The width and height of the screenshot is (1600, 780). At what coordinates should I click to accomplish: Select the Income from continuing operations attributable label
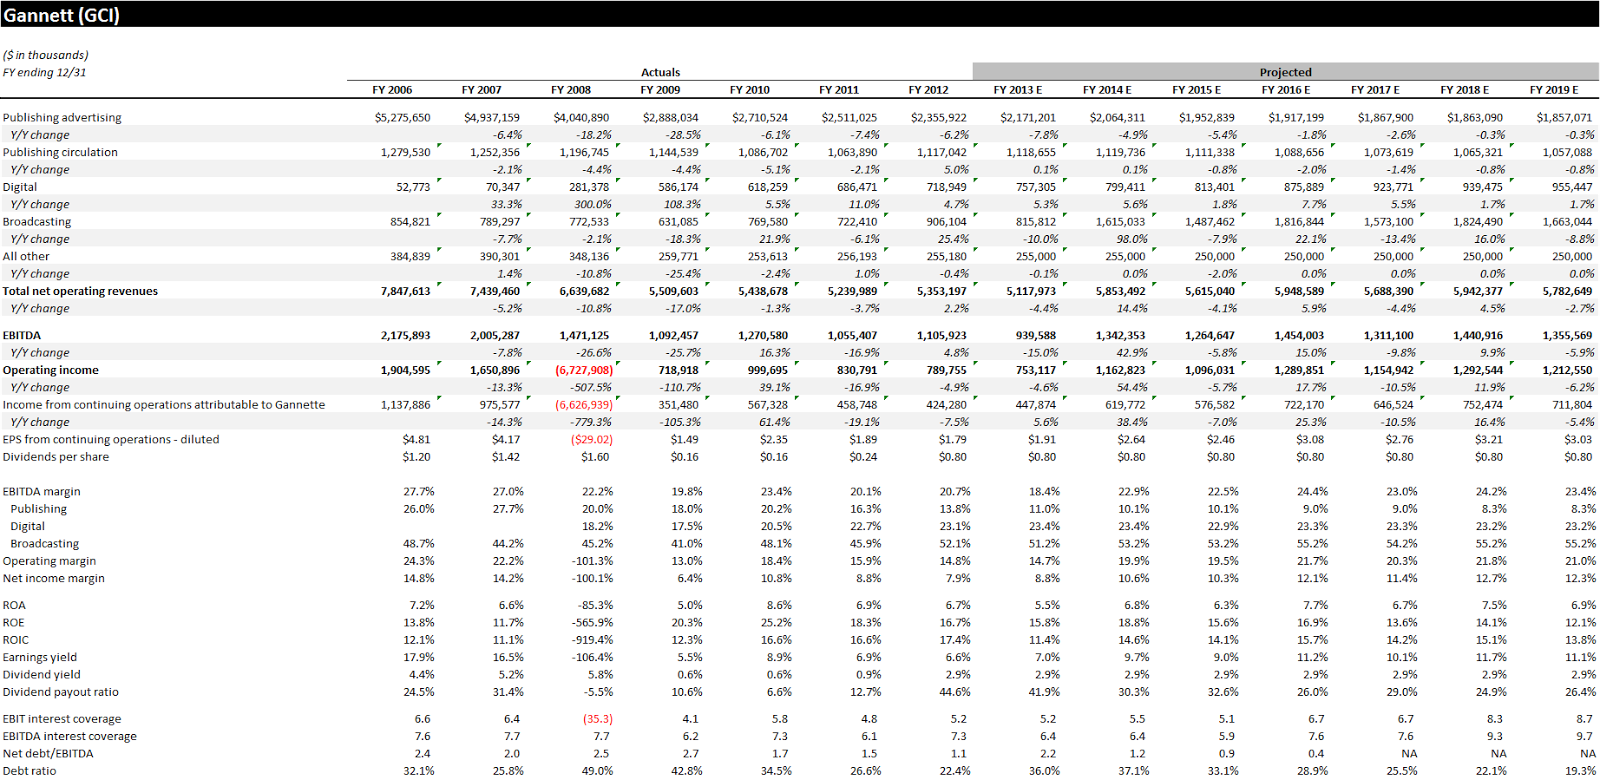point(163,405)
